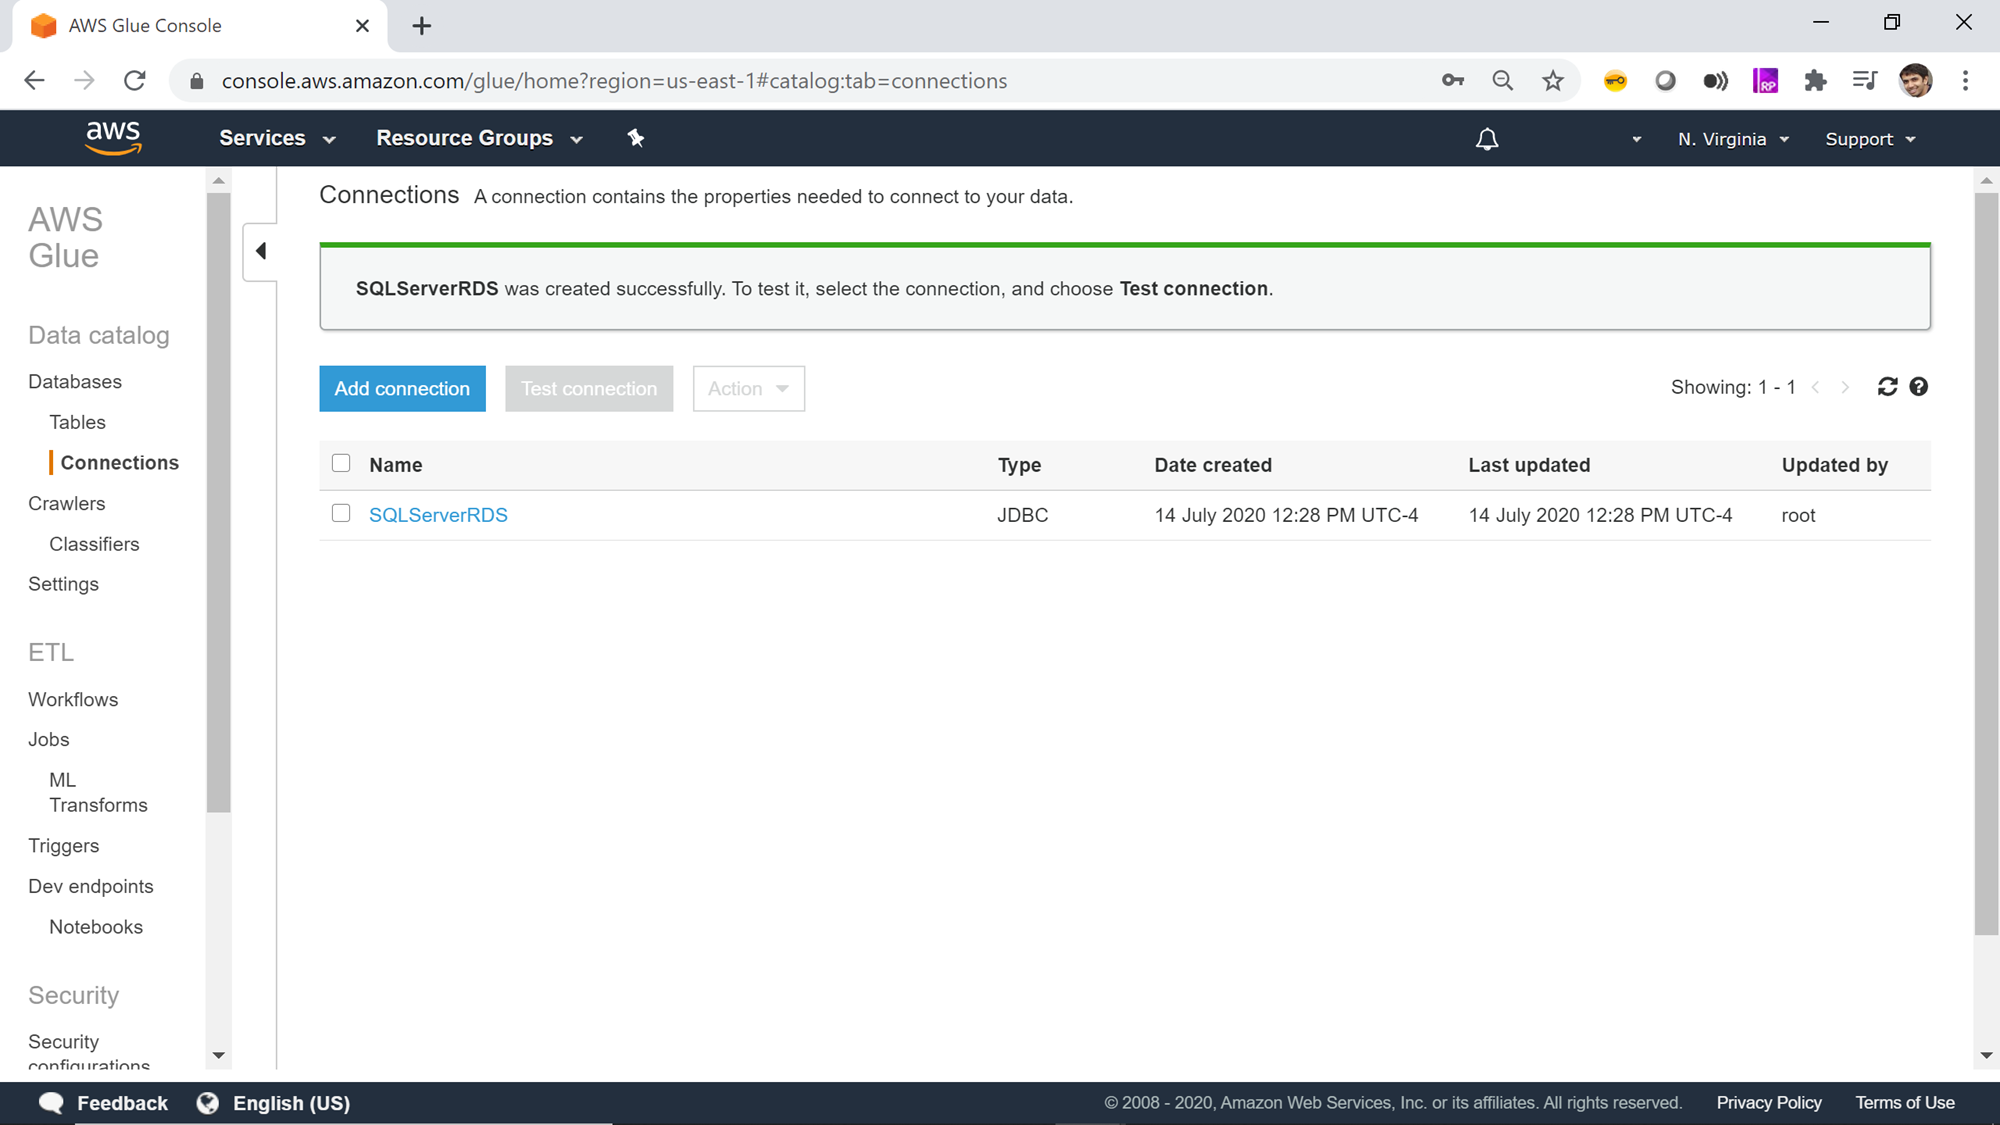The image size is (2000, 1125).
Task: Click the pin shortcut icon in navbar
Action: [636, 138]
